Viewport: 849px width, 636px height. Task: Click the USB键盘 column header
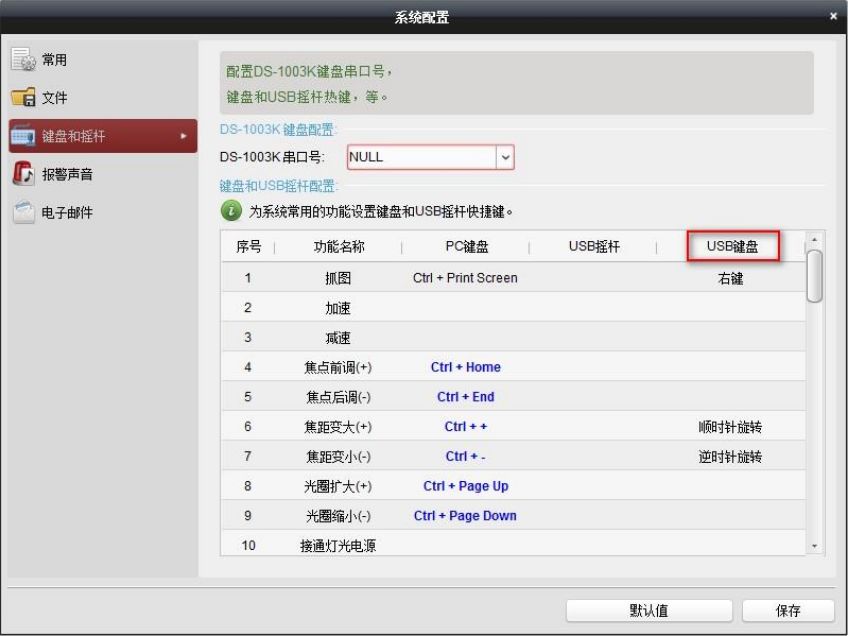(x=732, y=247)
